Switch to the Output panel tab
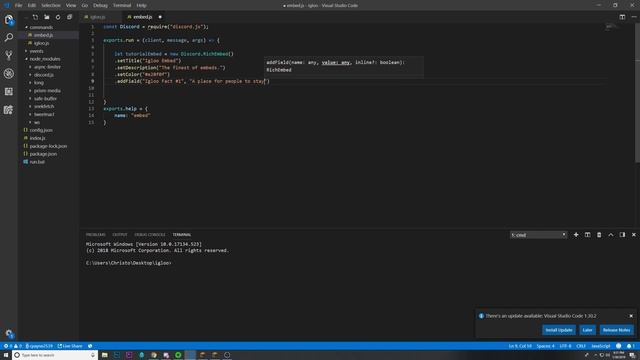Viewport: 640px width, 360px height. (120, 235)
